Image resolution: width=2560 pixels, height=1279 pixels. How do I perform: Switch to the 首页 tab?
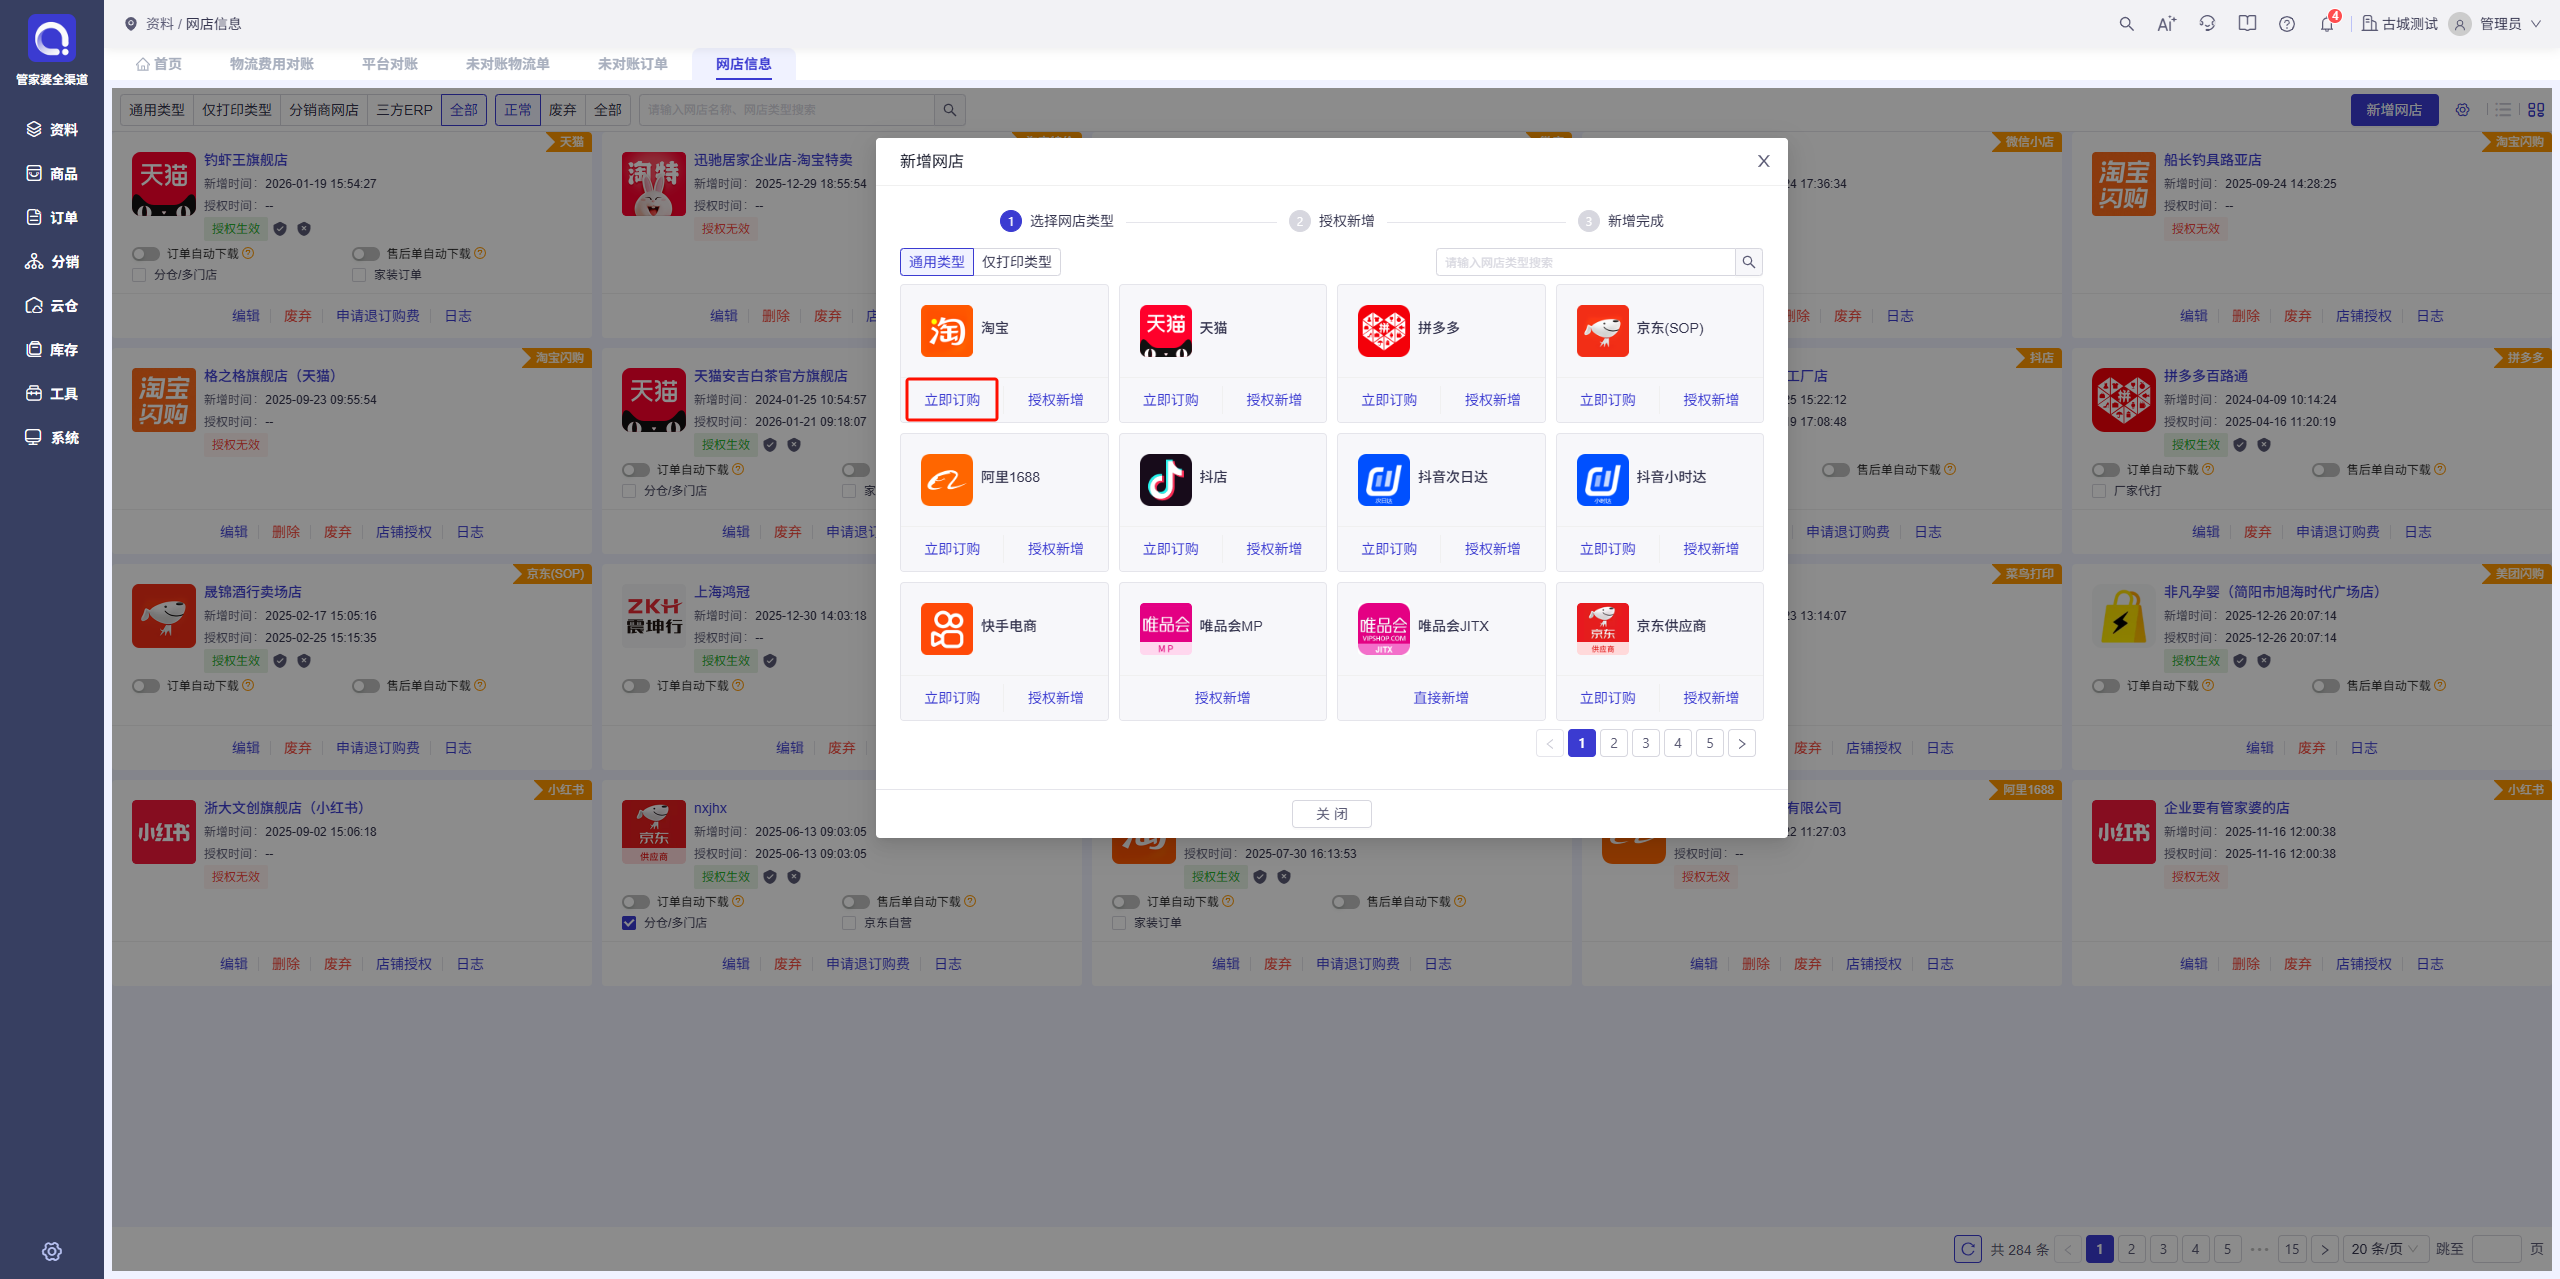point(159,64)
